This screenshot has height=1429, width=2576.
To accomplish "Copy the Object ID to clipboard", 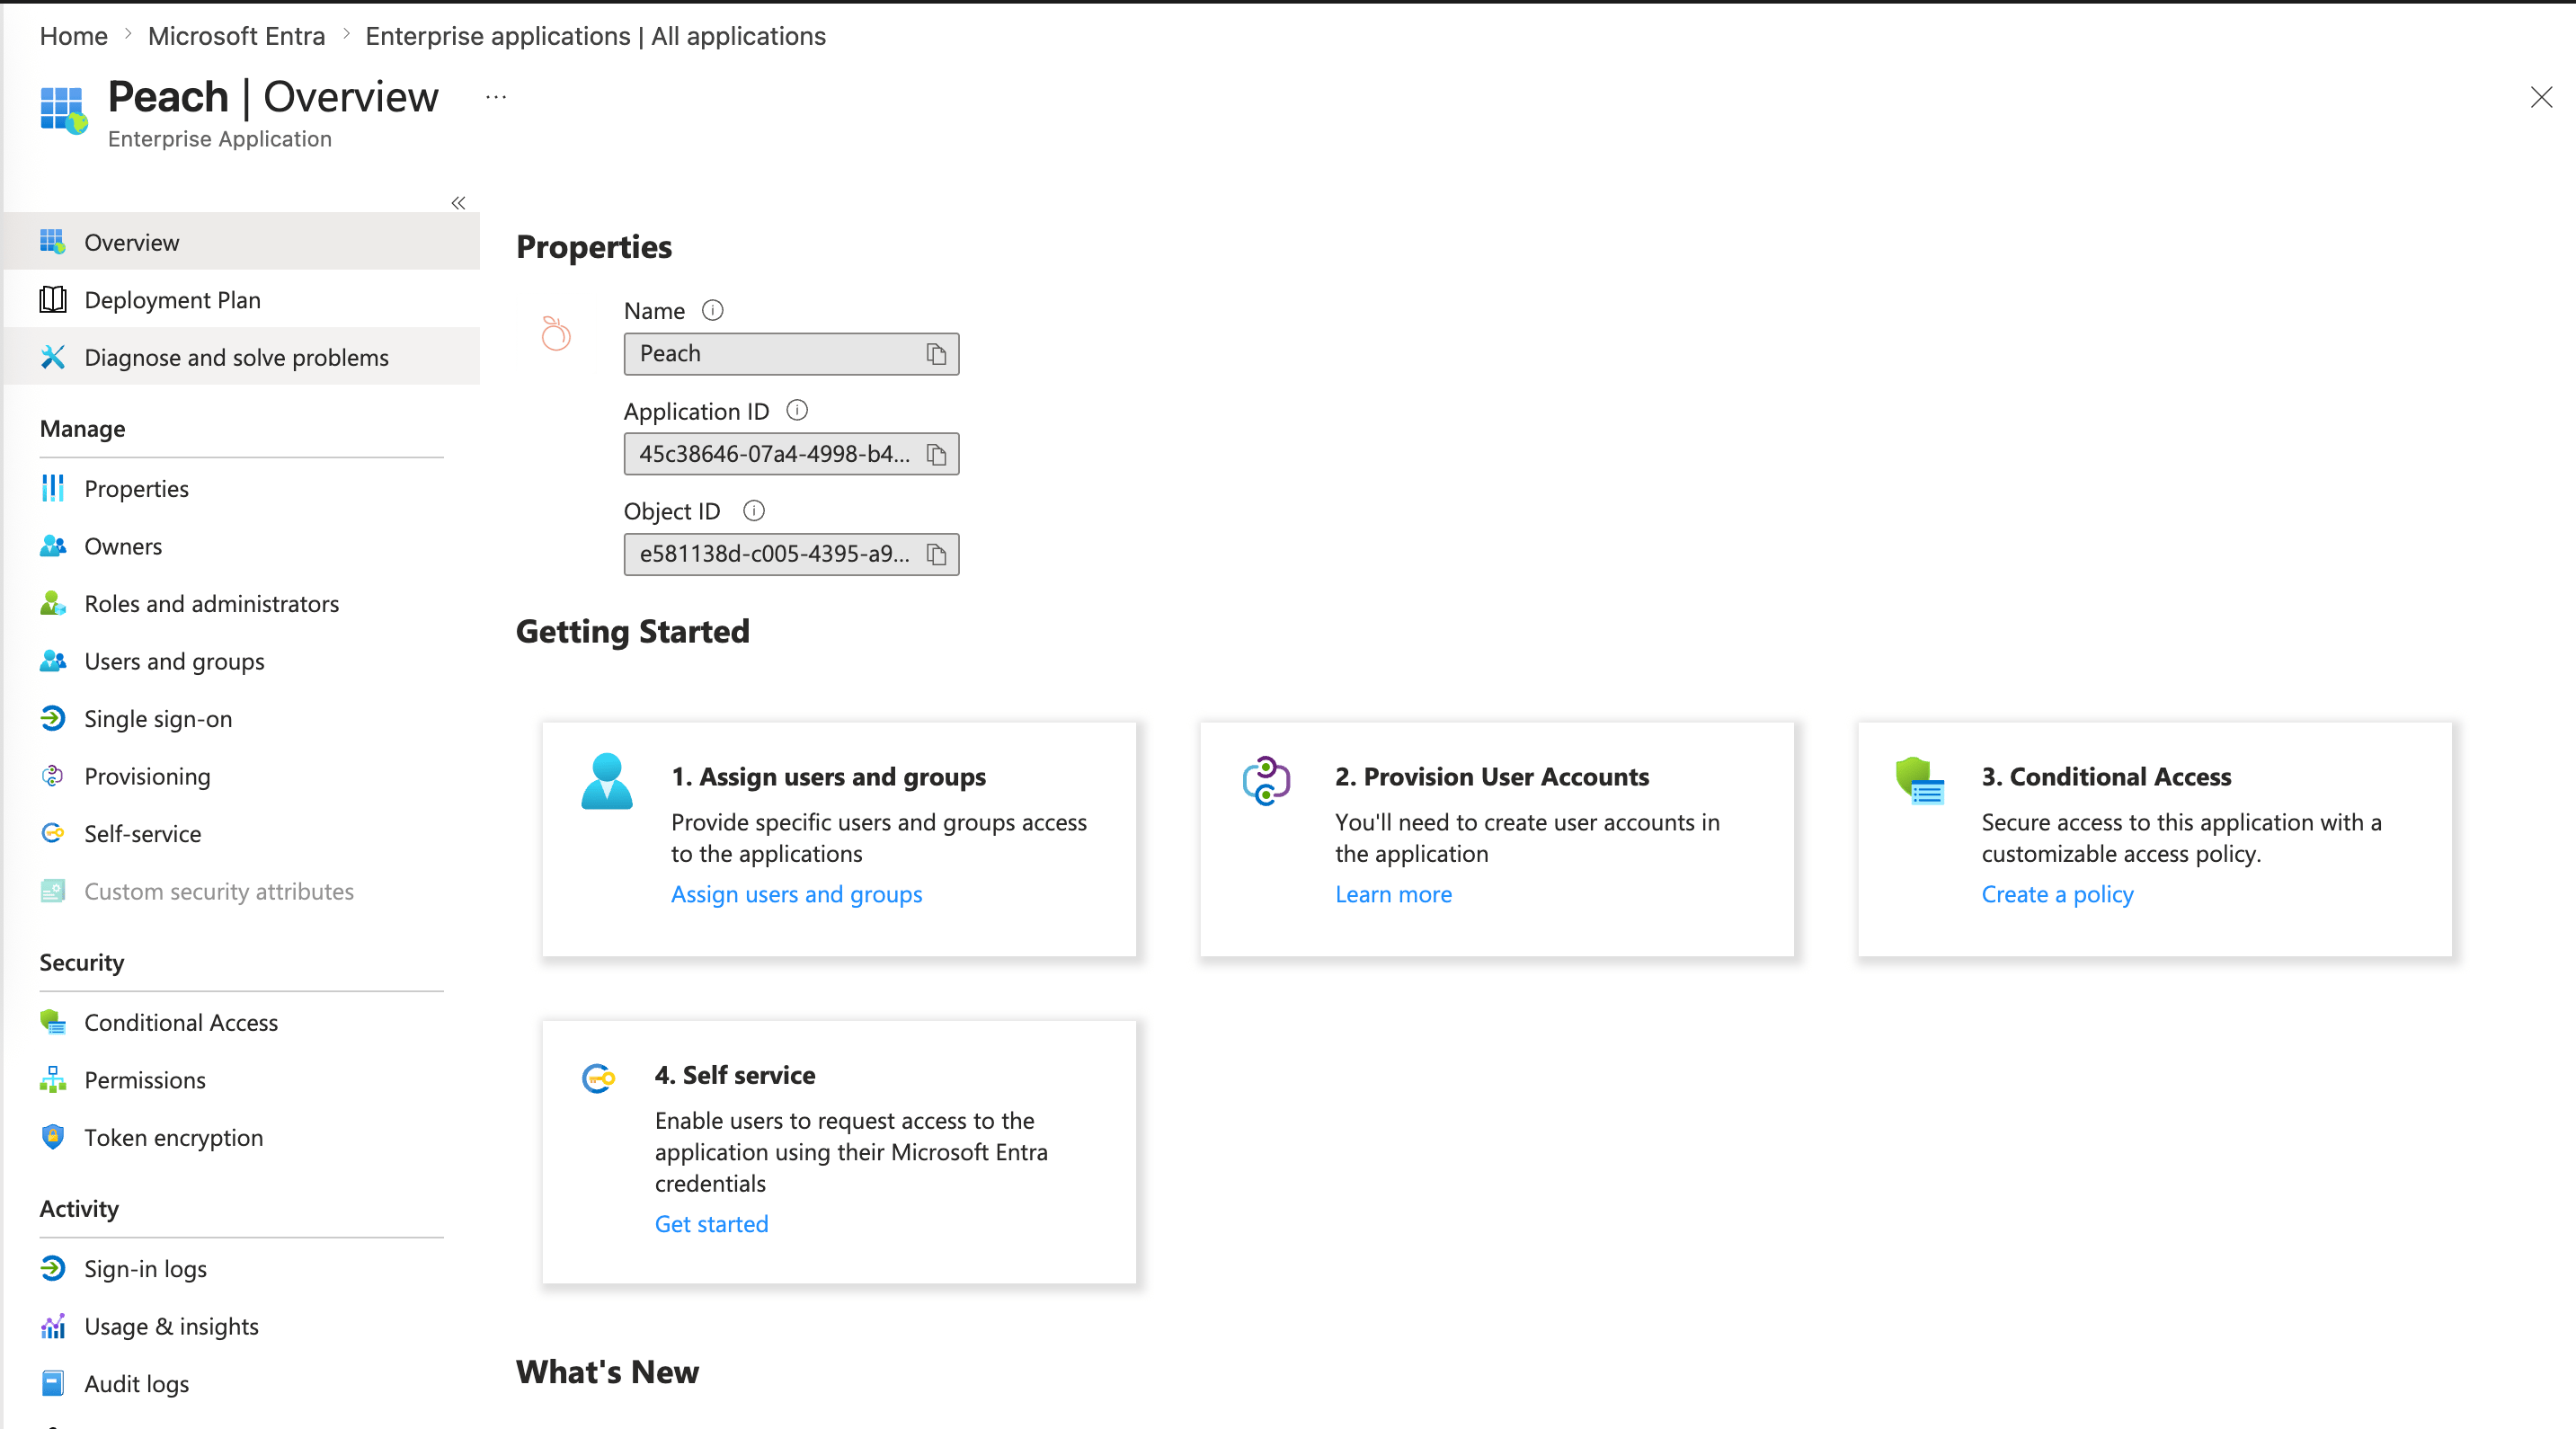I will [936, 554].
